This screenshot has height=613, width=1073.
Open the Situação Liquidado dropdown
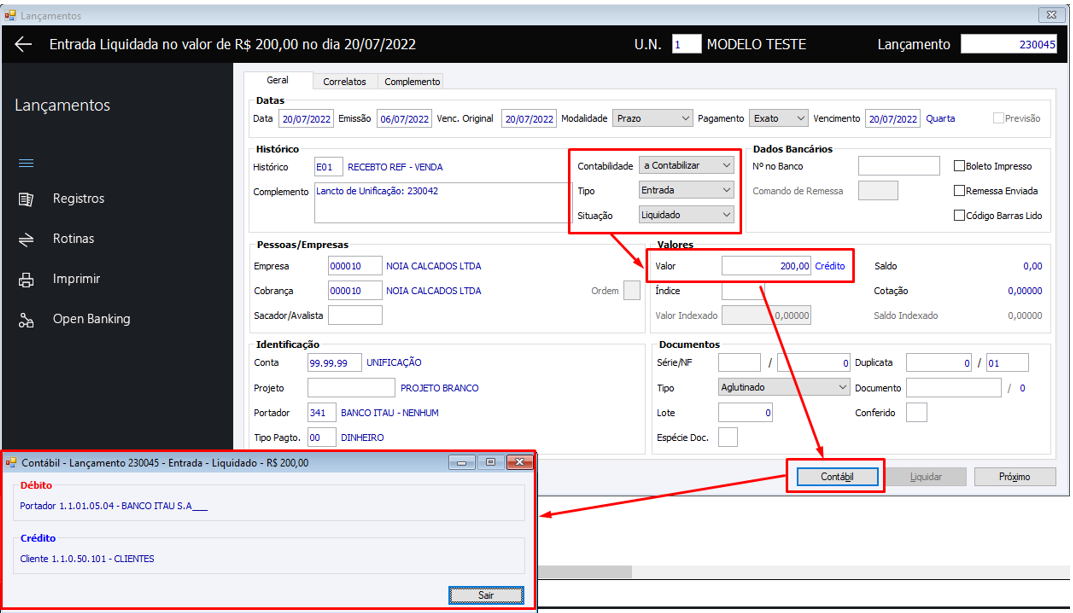click(x=686, y=215)
